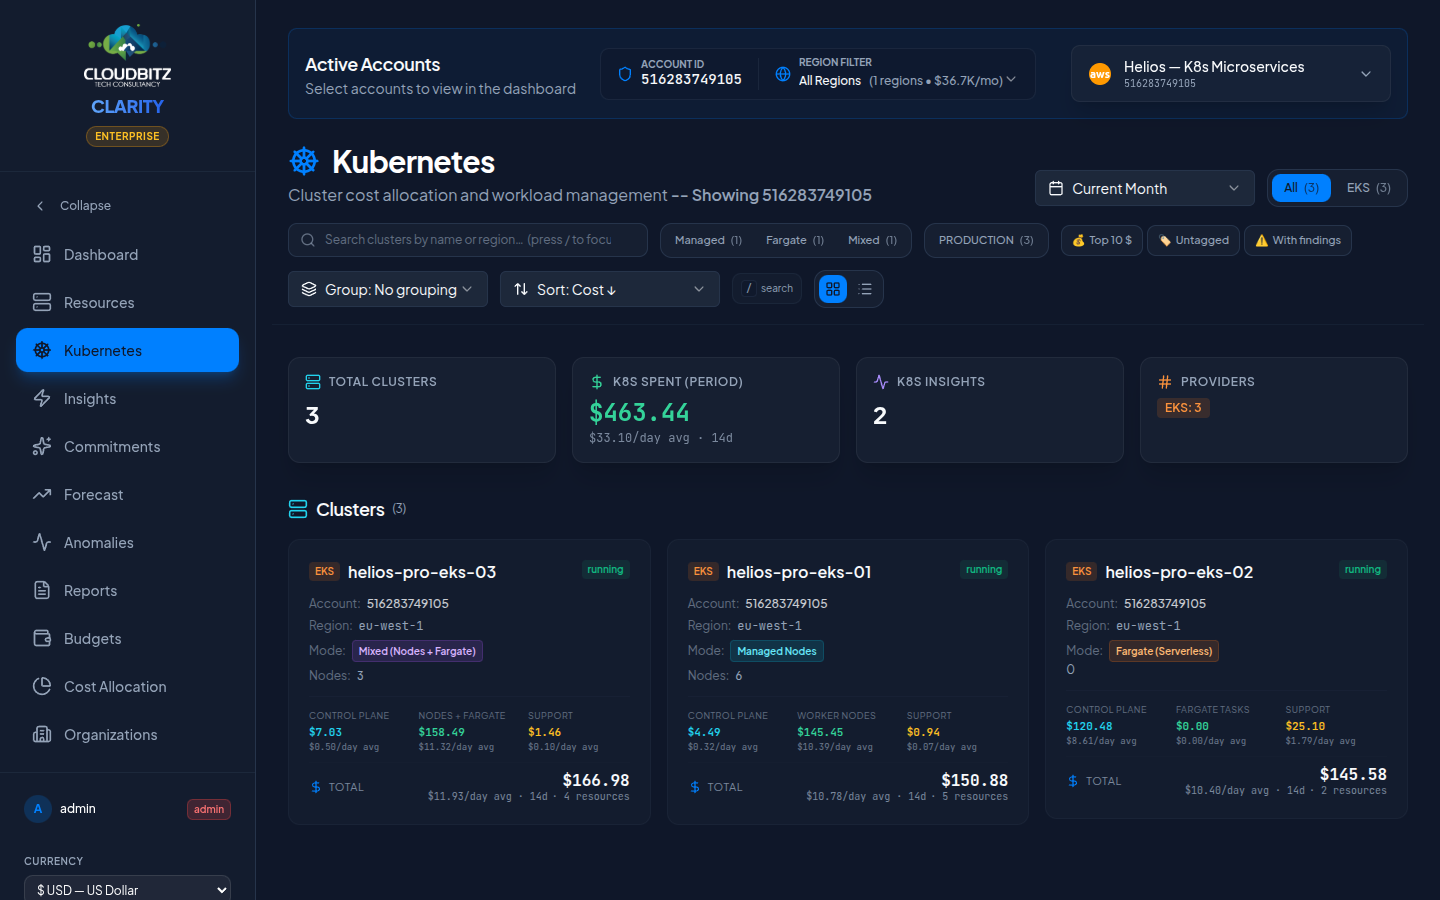Screen dimensions: 1440x900
Task: Click the slash search shortcut button
Action: click(x=767, y=288)
